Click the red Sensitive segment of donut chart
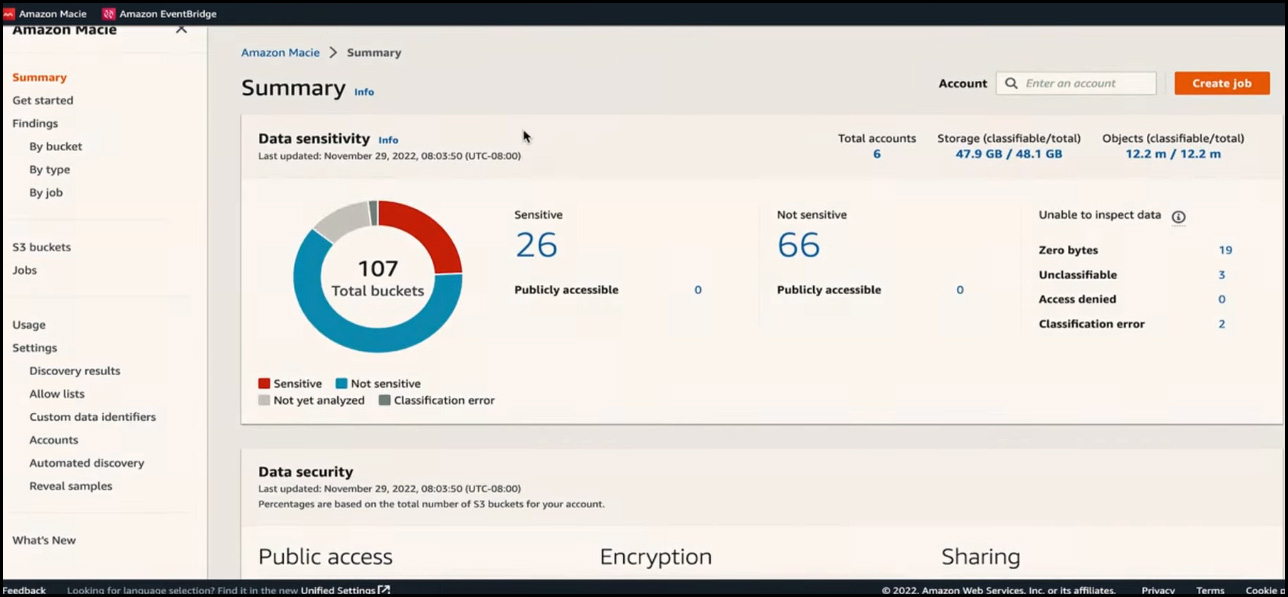 point(429,229)
